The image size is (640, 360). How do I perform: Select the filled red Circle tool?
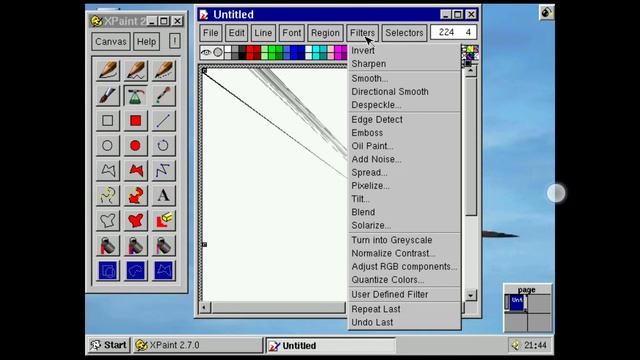pyautogui.click(x=136, y=145)
